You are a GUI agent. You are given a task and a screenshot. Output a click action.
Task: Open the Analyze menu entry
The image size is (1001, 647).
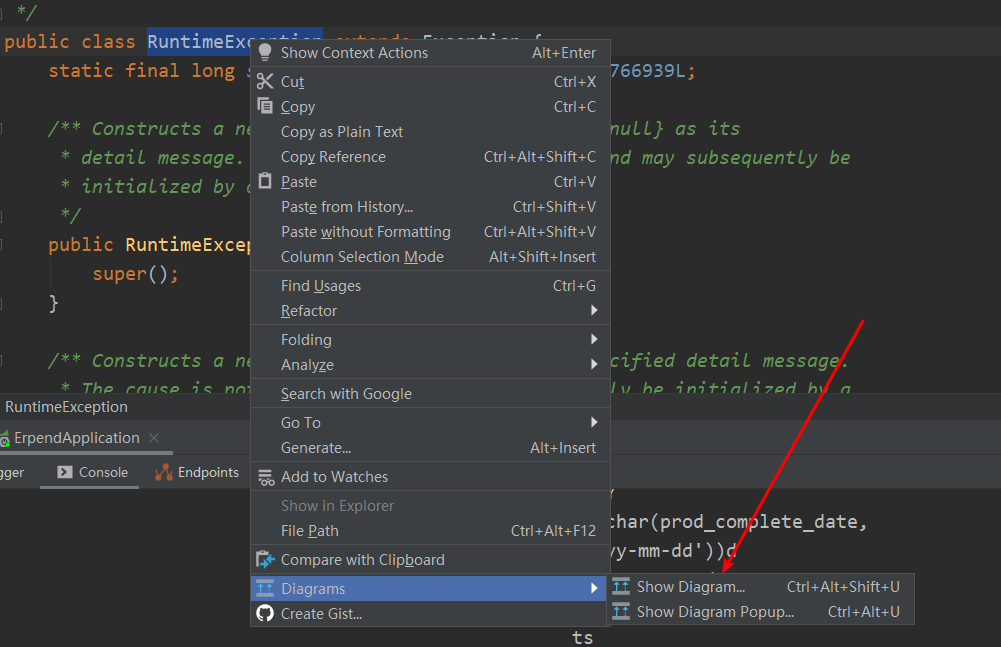(430, 364)
